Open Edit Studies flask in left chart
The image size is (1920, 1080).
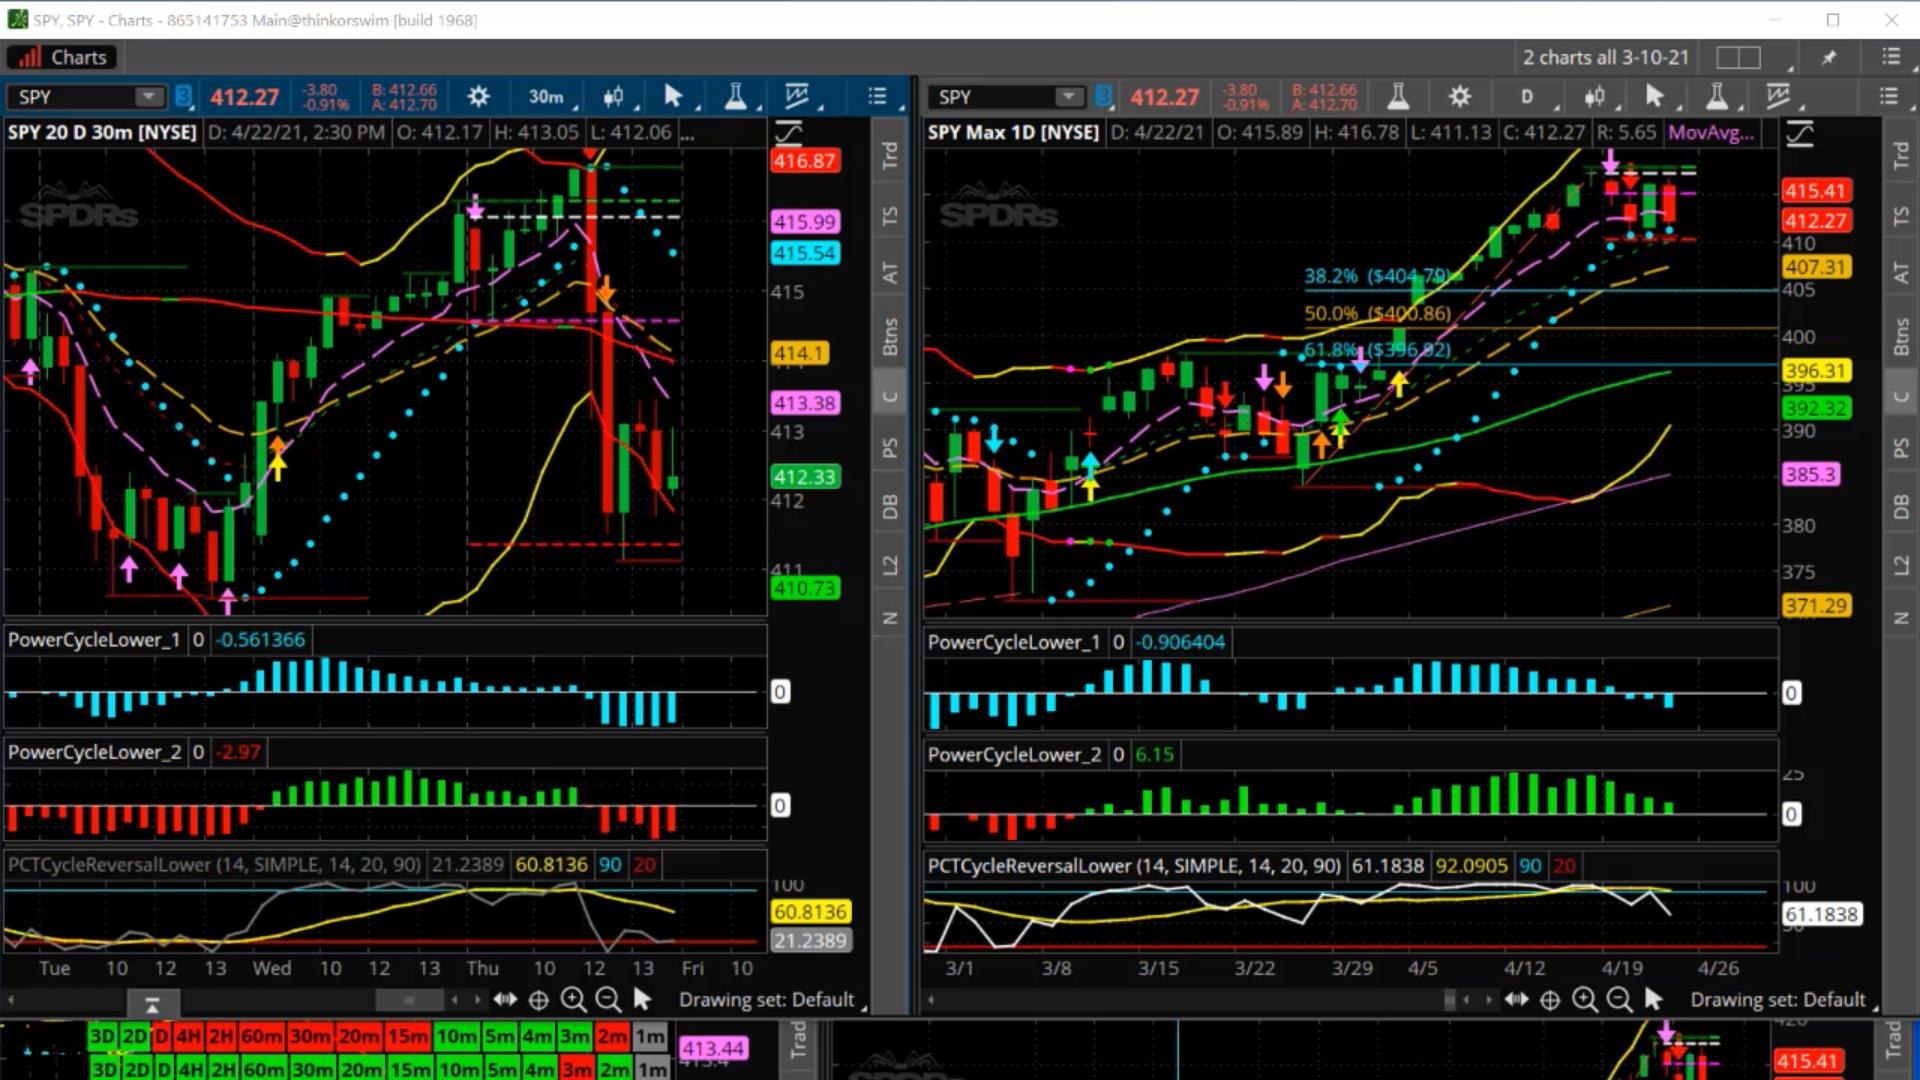coord(735,97)
